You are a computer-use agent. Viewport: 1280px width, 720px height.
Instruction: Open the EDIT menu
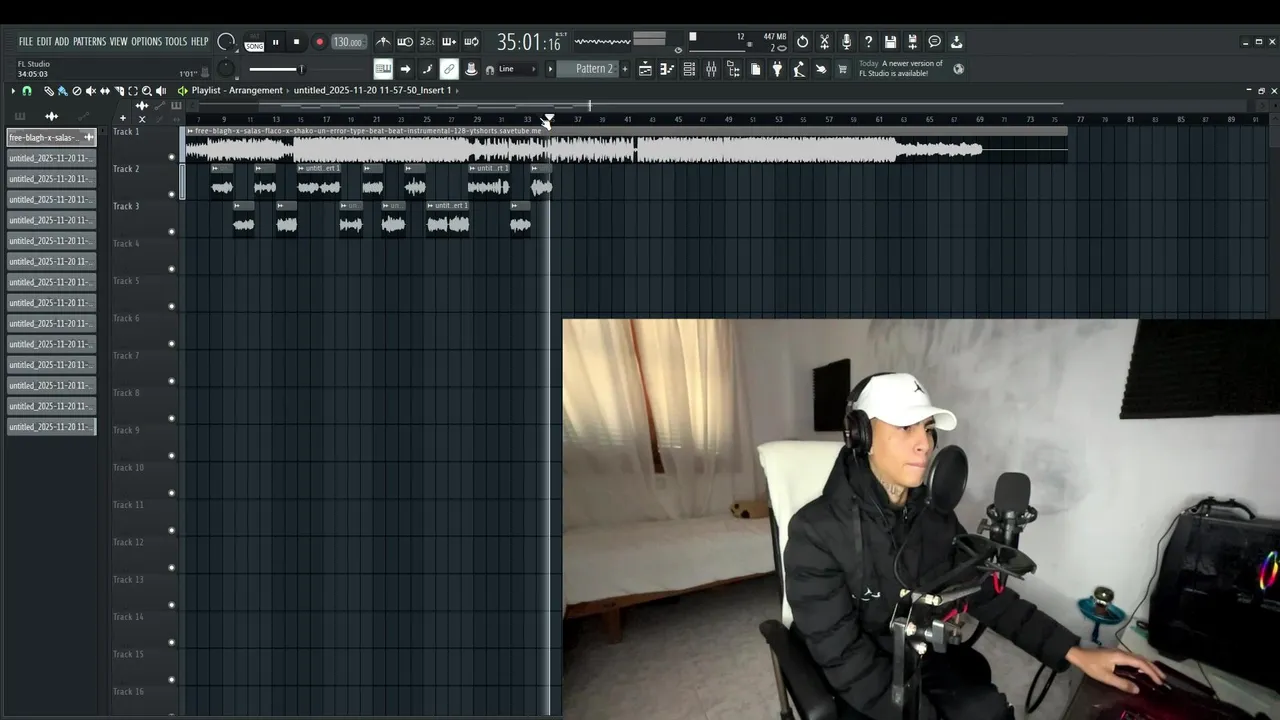click(x=44, y=42)
